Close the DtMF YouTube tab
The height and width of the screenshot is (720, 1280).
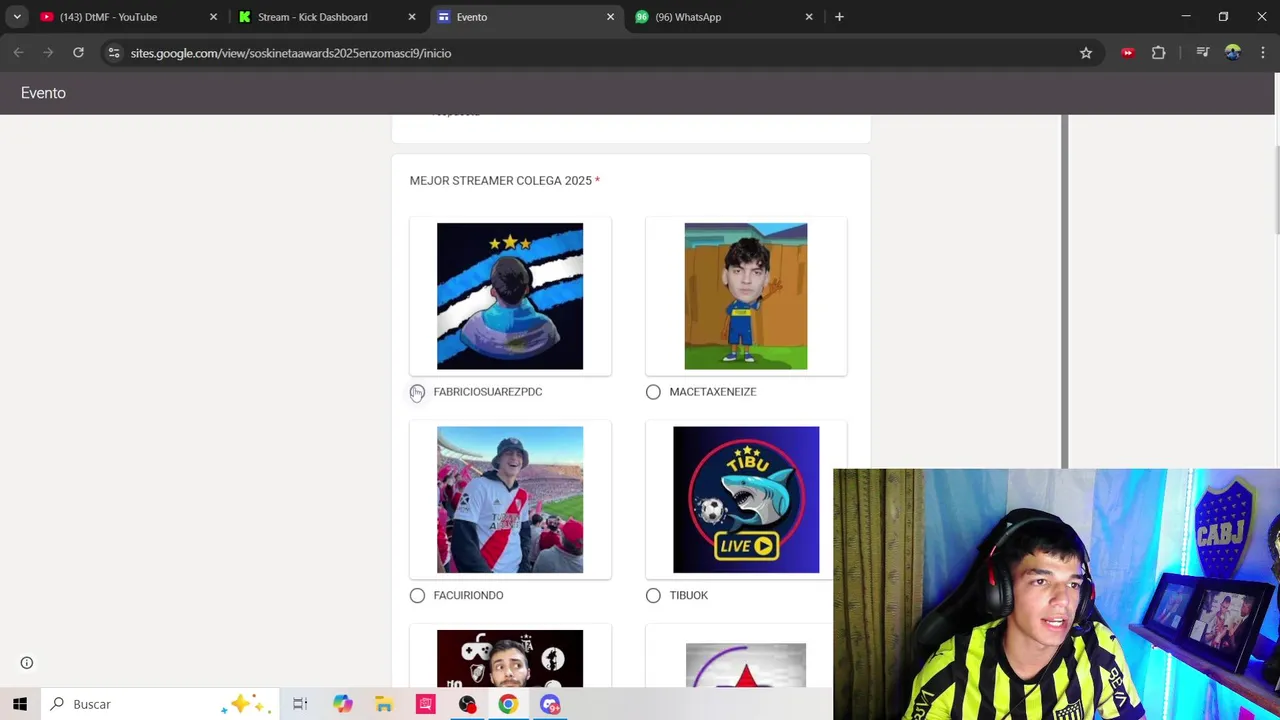tap(213, 17)
